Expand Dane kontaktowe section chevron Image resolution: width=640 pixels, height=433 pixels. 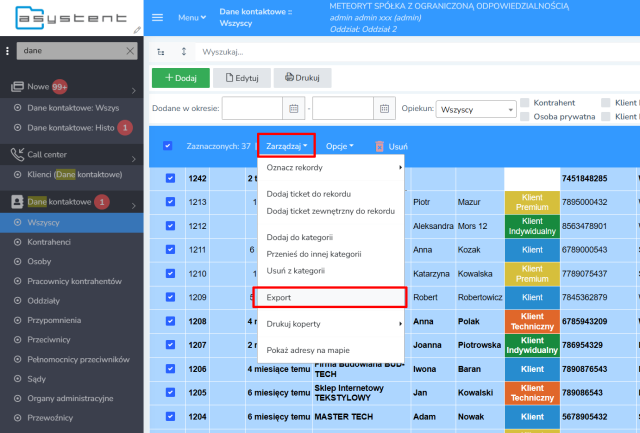133,206
